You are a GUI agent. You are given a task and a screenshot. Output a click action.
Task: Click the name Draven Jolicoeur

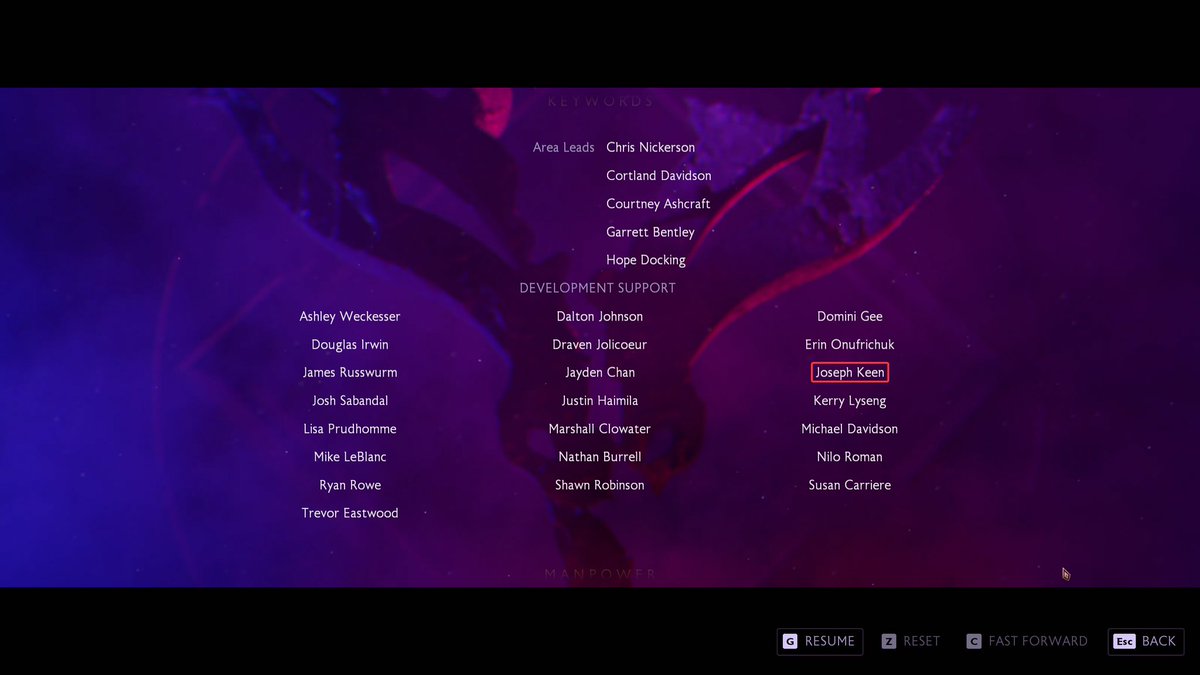click(600, 344)
